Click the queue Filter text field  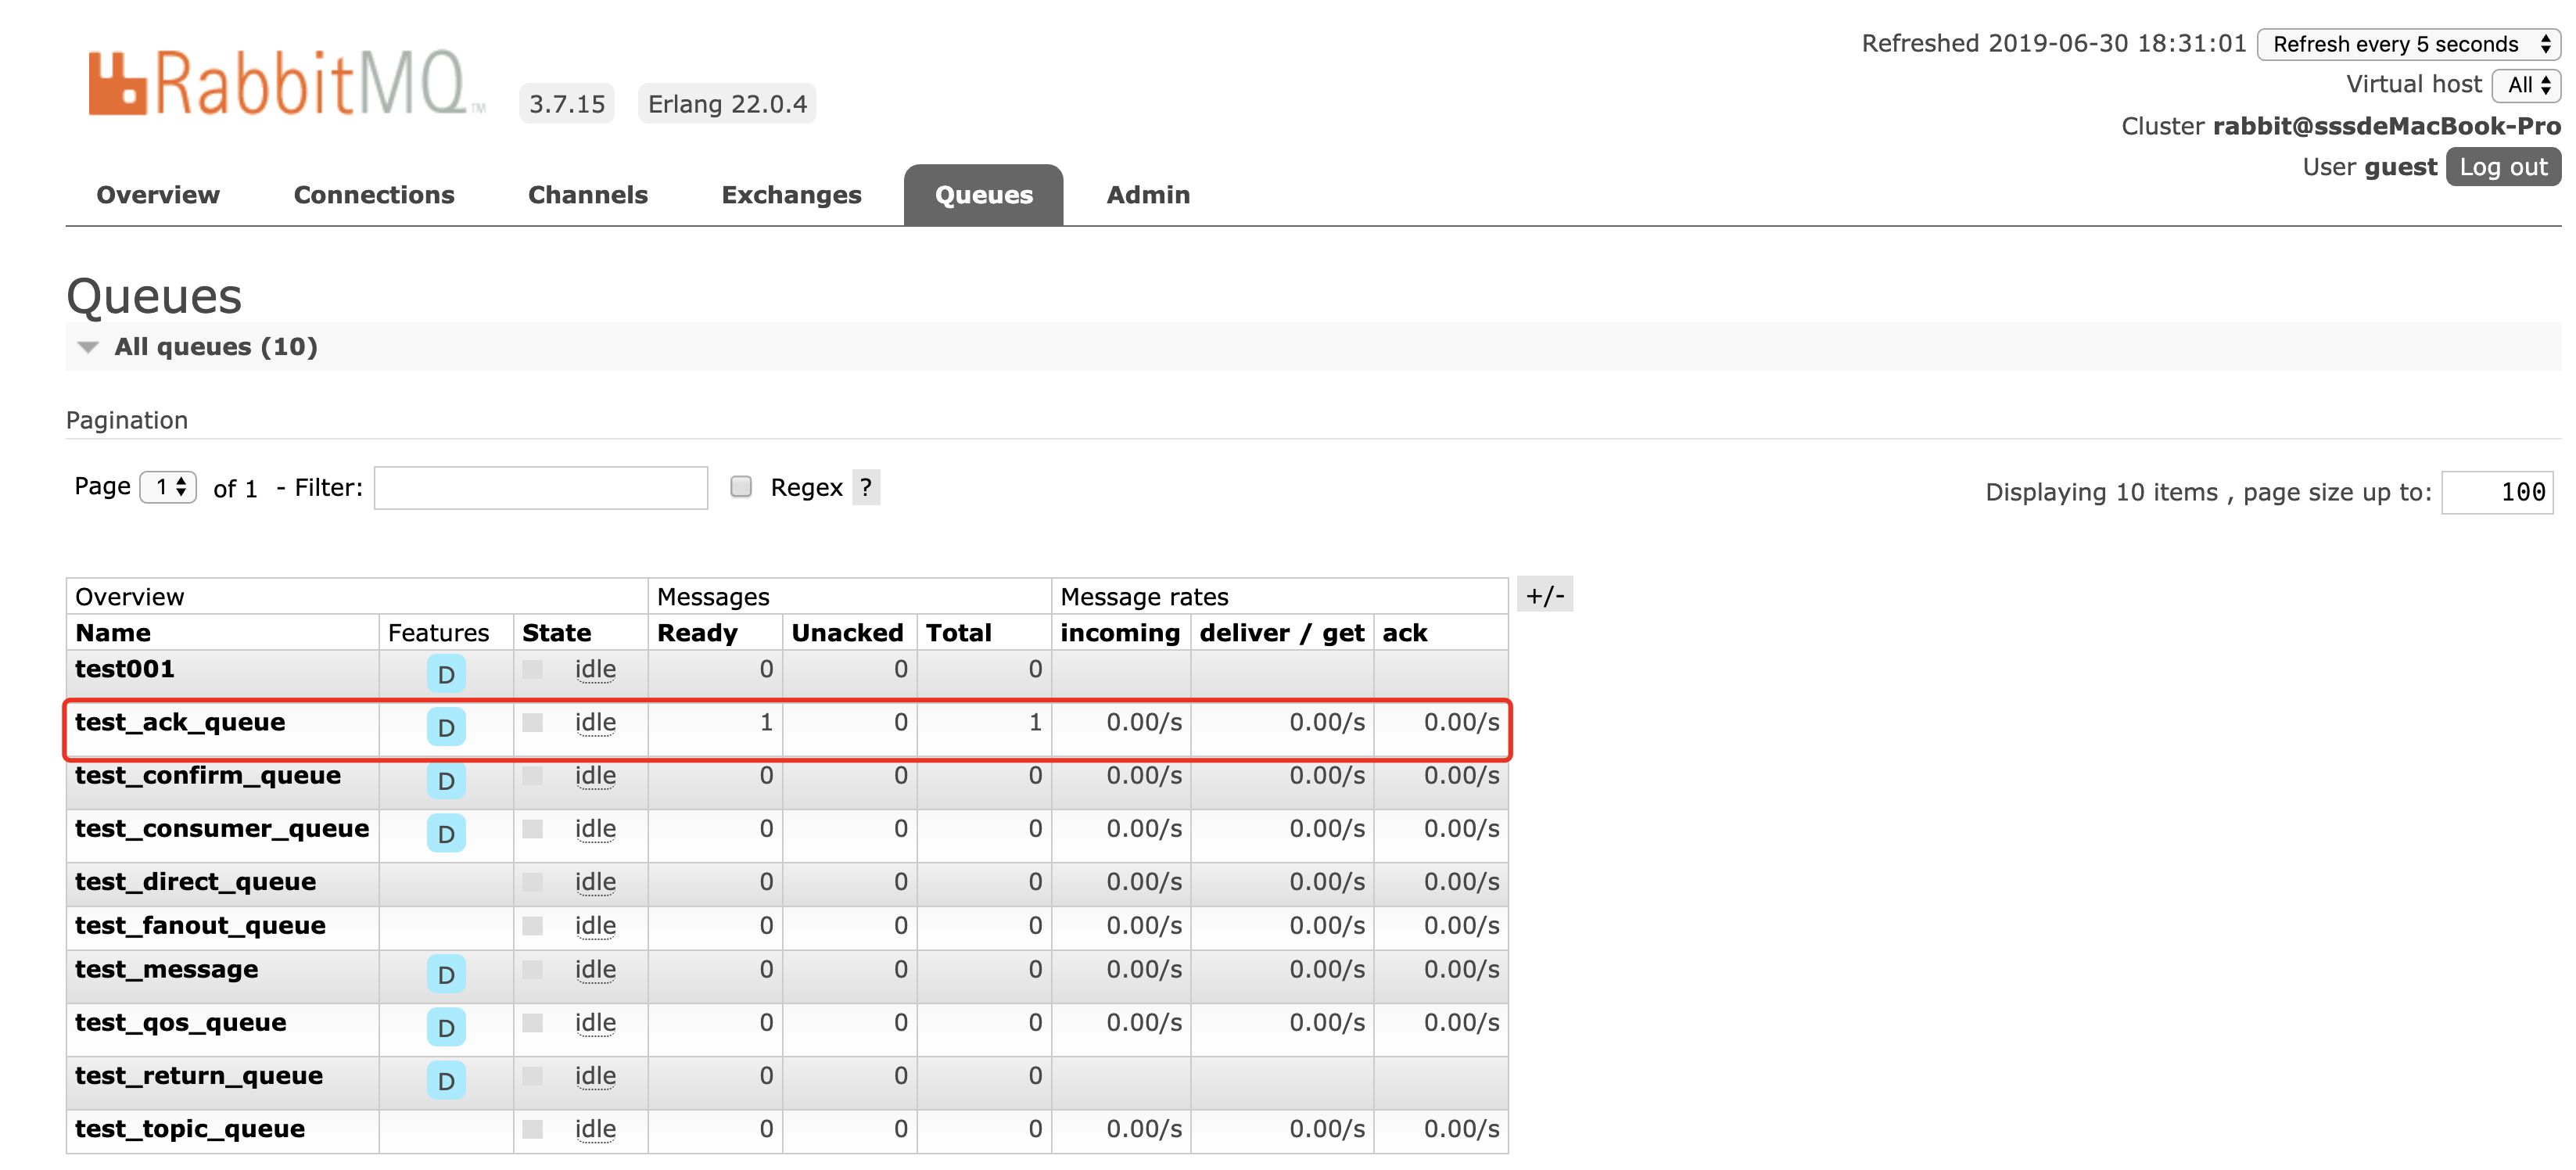[540, 488]
